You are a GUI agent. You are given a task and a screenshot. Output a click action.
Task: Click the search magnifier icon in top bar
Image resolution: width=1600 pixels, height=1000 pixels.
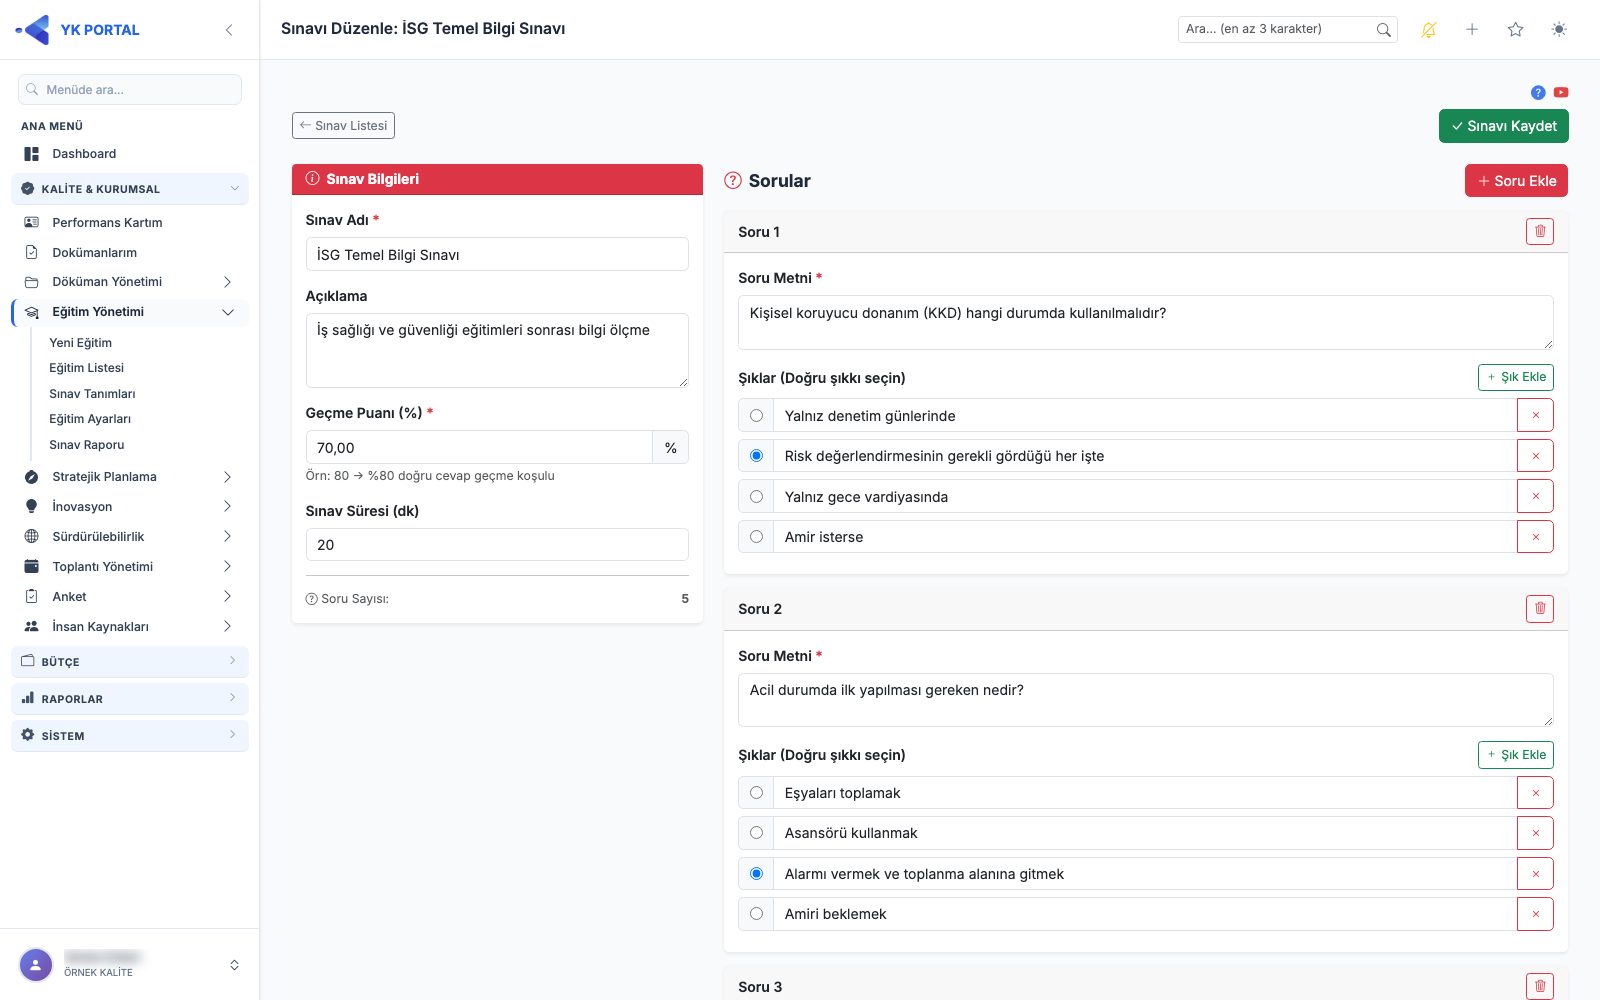click(x=1383, y=30)
